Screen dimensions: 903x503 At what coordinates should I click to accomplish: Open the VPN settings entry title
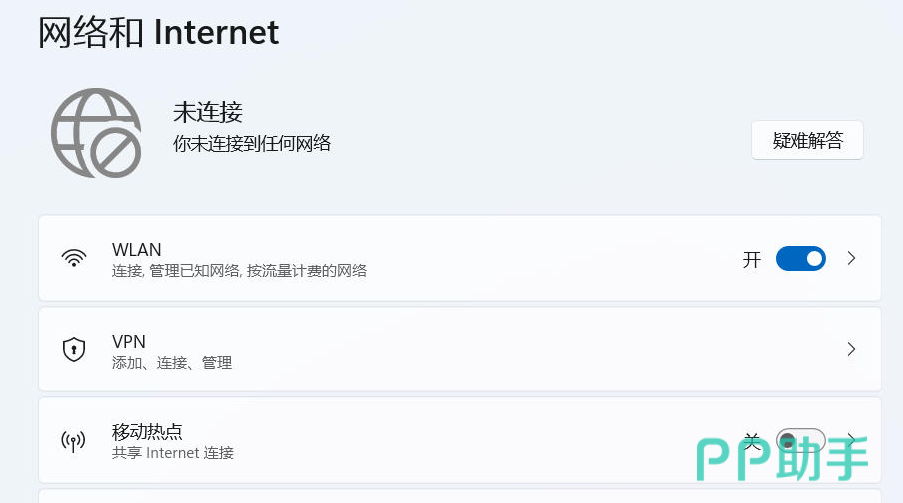pos(129,341)
